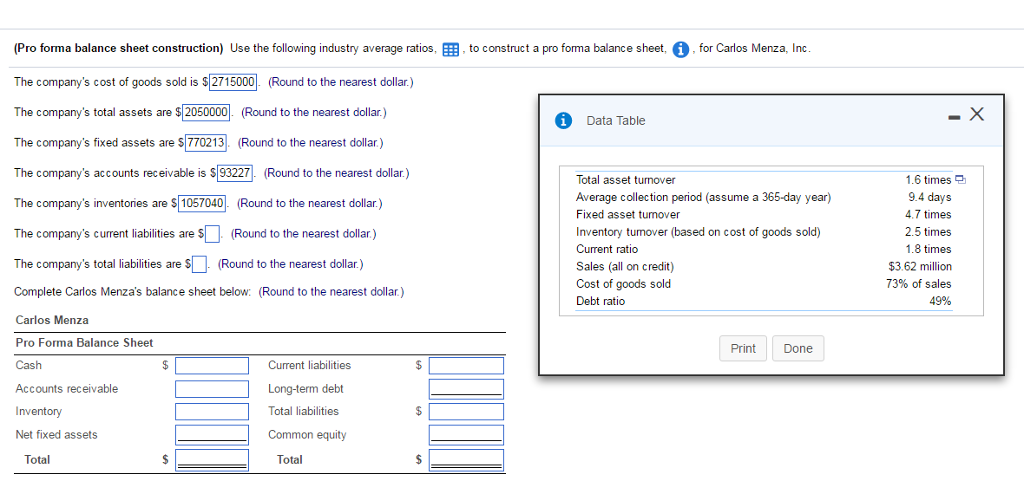This screenshot has height=494, width=1024.
Task: Click the 'Pro Forma Balance Sheet' heading
Action: pyautogui.click(x=84, y=343)
